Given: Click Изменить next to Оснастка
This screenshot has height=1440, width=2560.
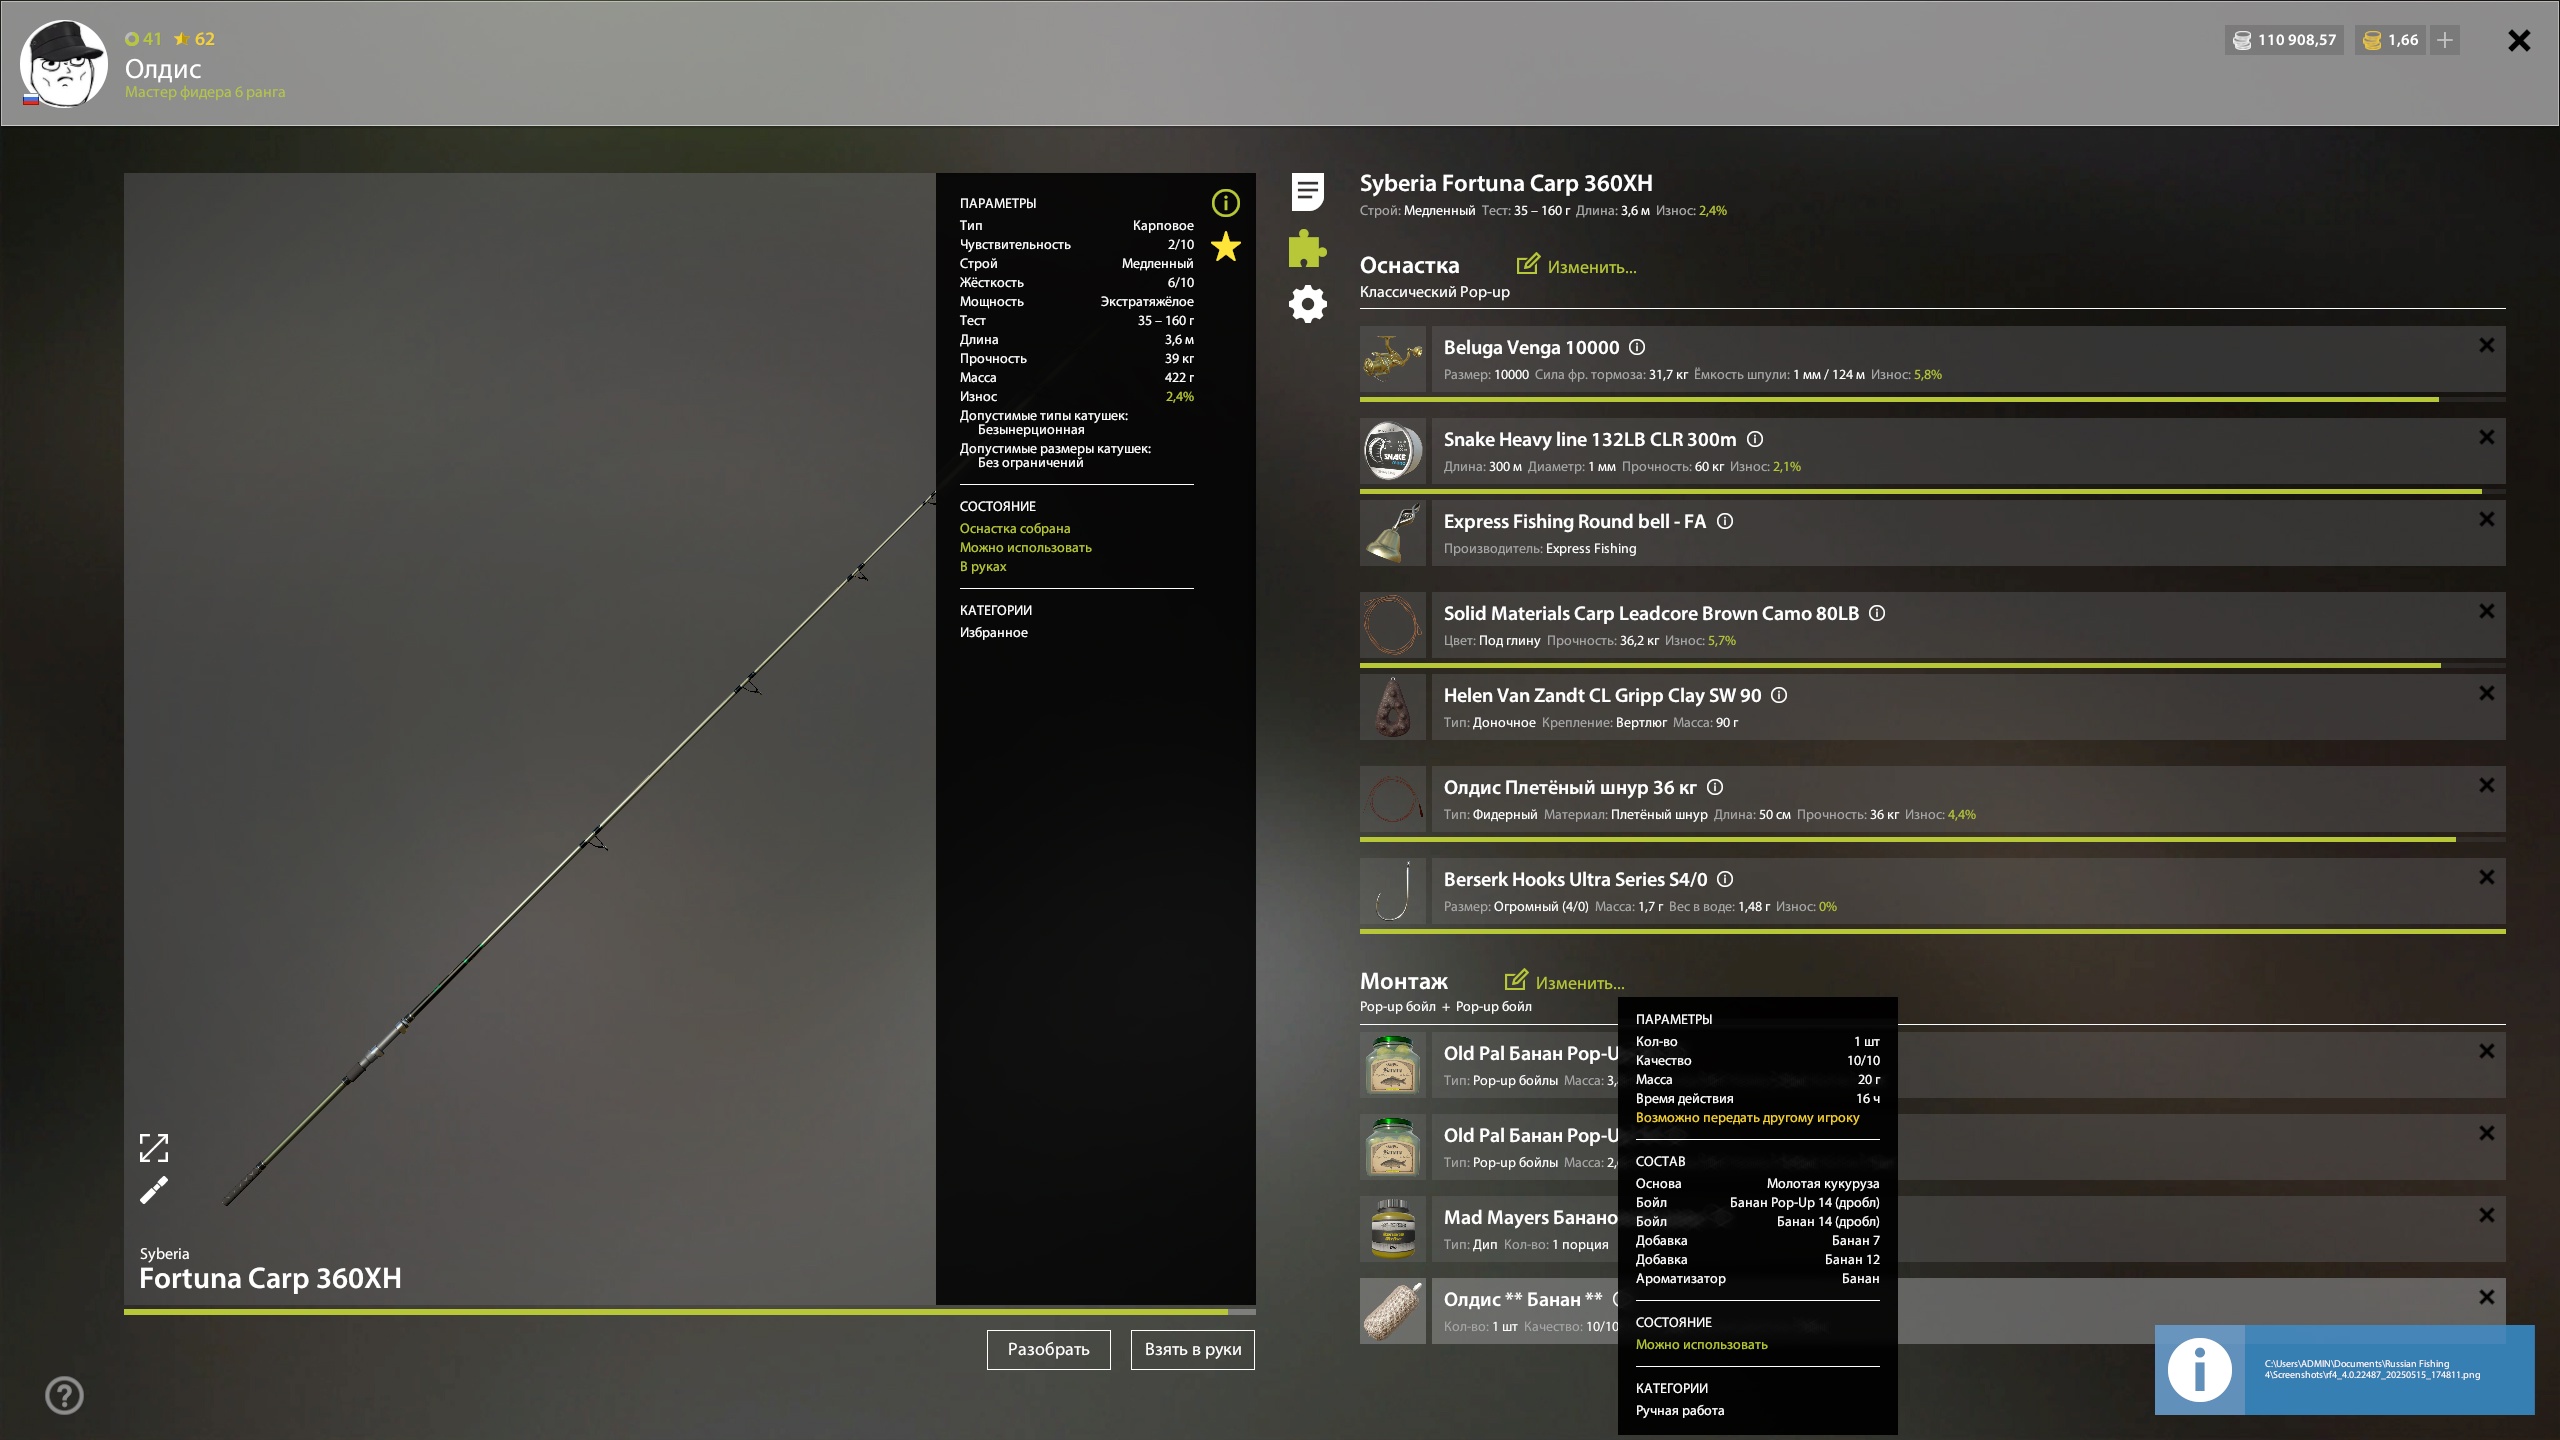Looking at the screenshot, I should pyautogui.click(x=1577, y=266).
